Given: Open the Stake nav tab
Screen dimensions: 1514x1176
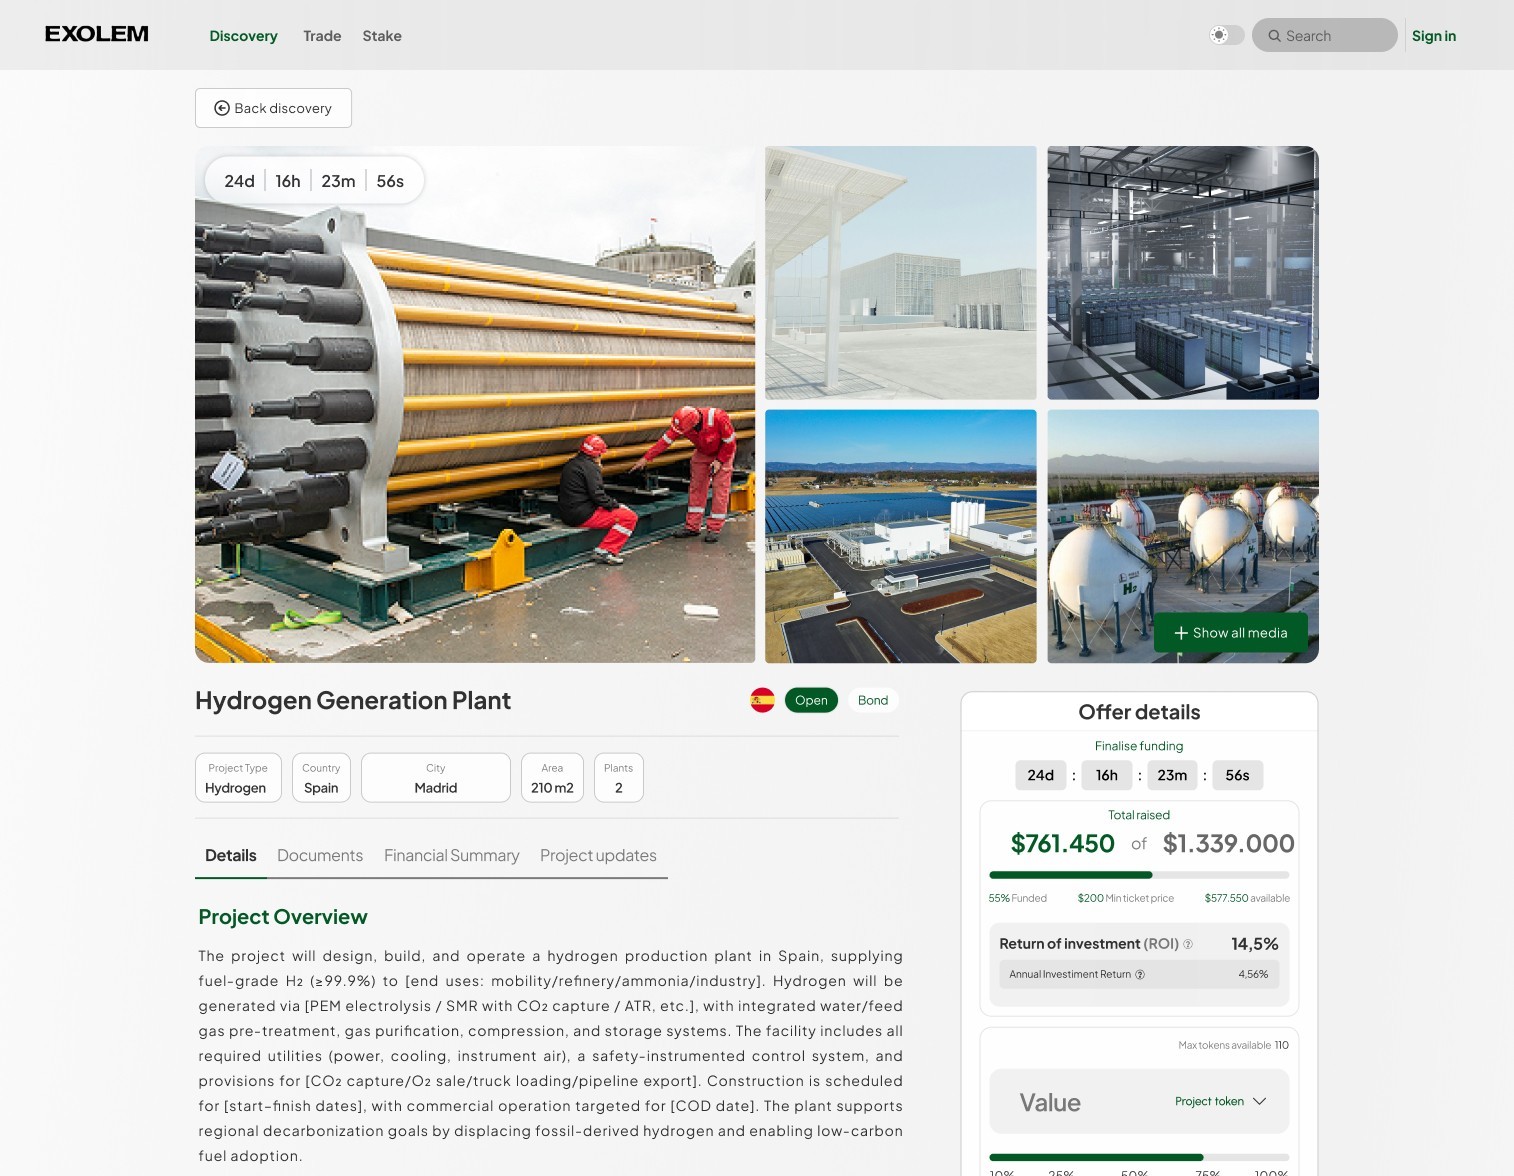Looking at the screenshot, I should click(x=382, y=36).
